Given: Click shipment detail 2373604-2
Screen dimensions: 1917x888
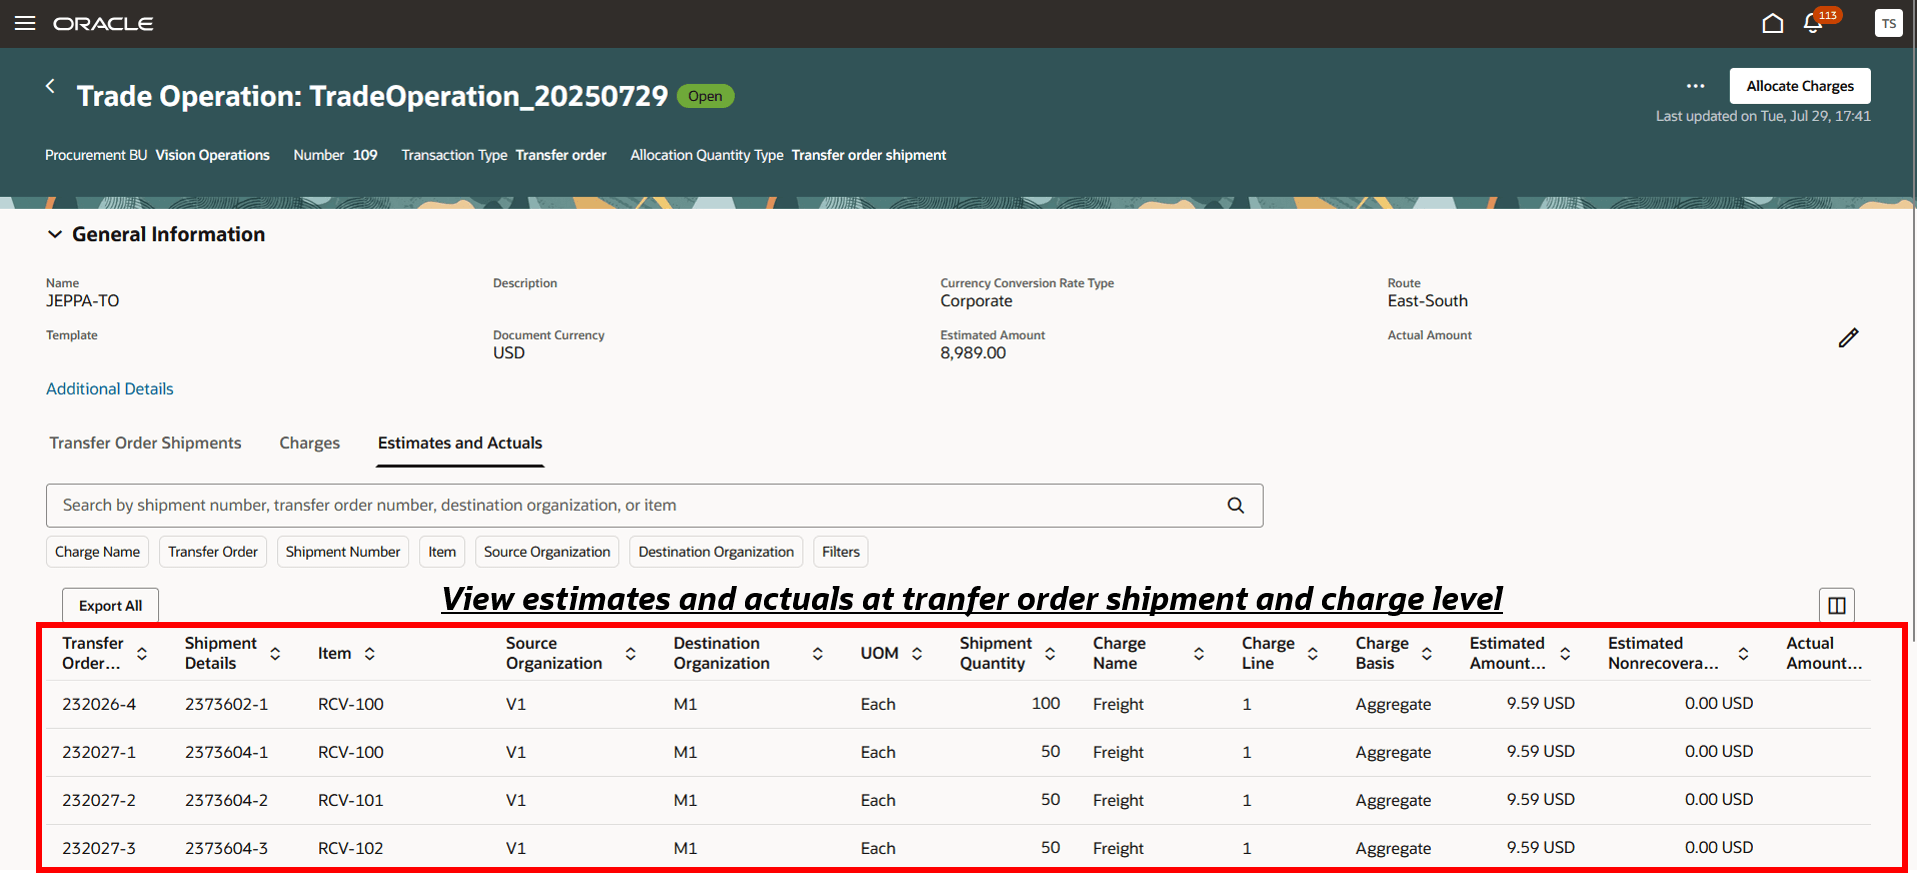Looking at the screenshot, I should tap(226, 800).
